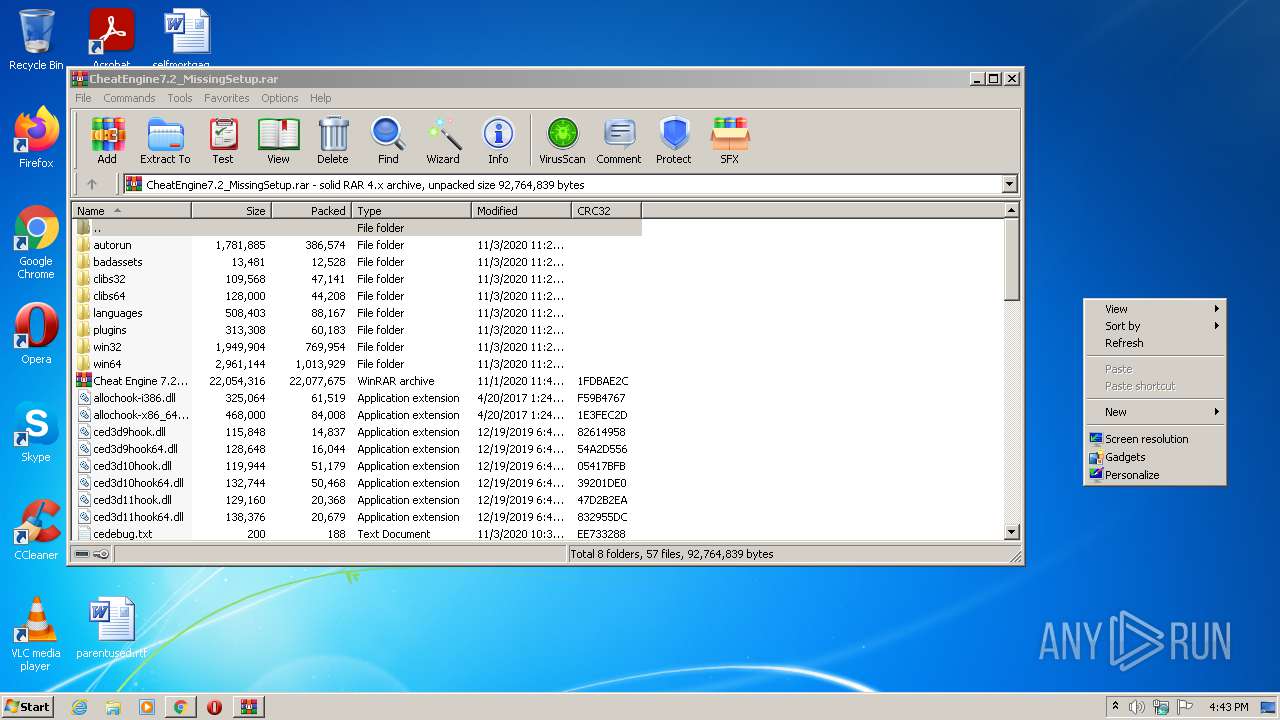
Task: Click the Google Chrome desktop icon
Action: pos(36,243)
